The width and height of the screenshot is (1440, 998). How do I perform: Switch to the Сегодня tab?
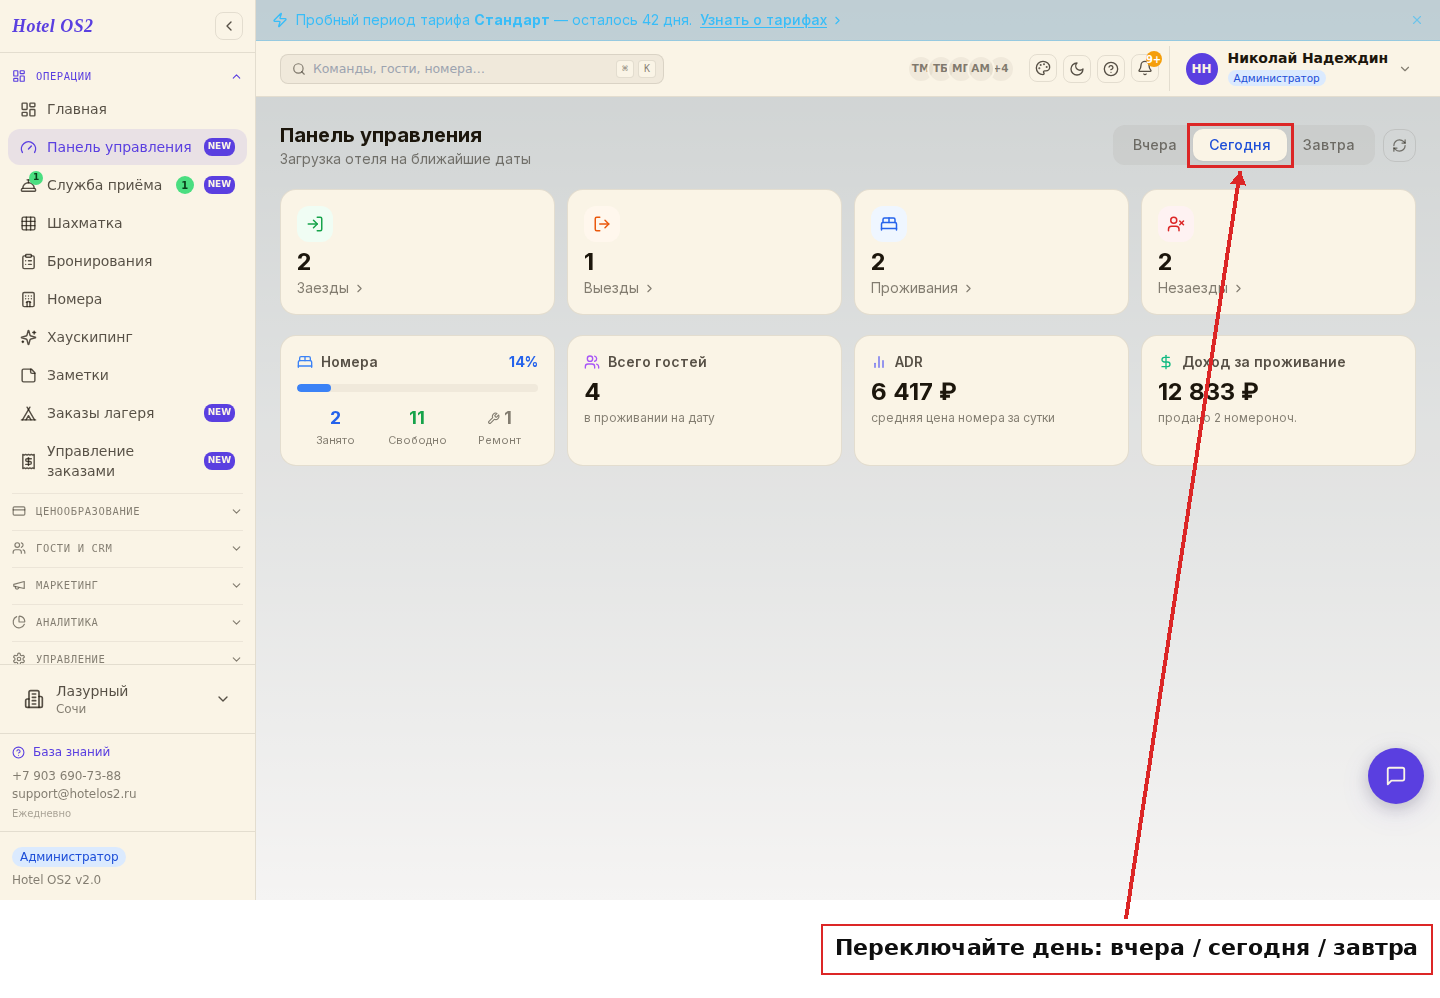point(1240,145)
